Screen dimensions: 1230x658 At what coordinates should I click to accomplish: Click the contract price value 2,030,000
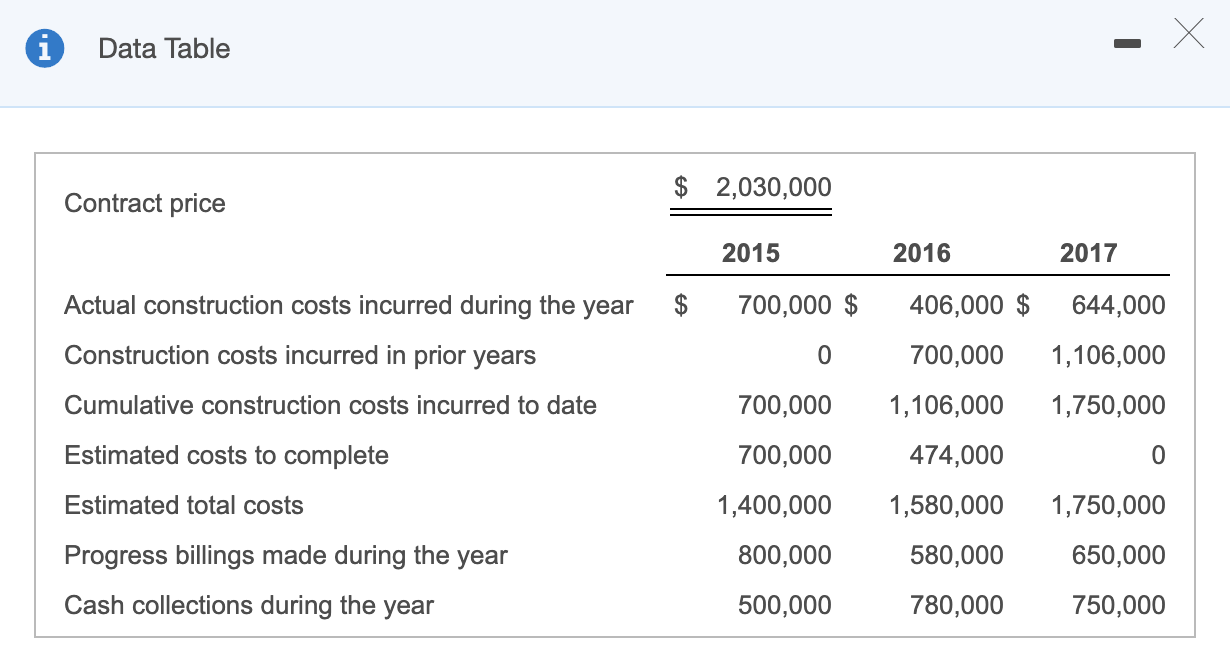[772, 187]
